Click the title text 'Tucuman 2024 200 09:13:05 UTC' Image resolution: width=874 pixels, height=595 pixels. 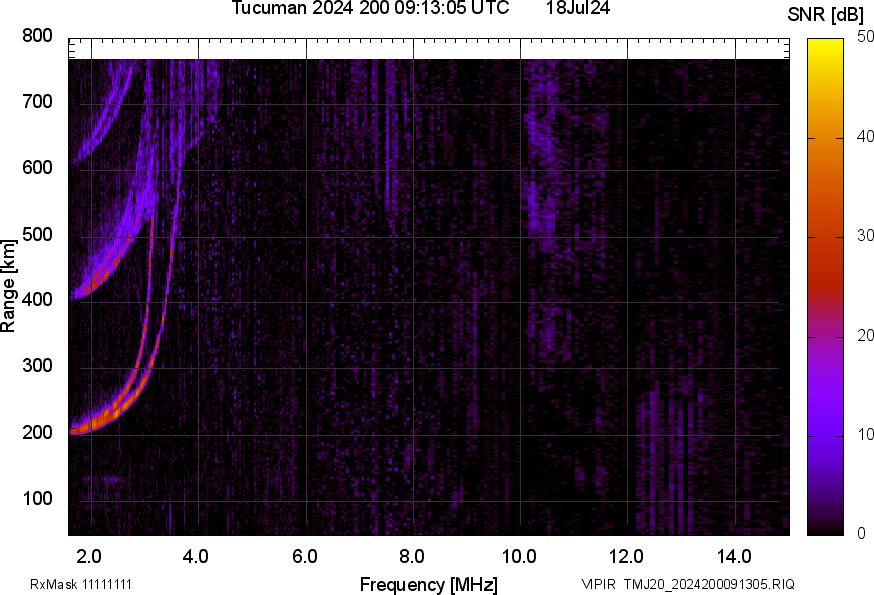point(370,8)
